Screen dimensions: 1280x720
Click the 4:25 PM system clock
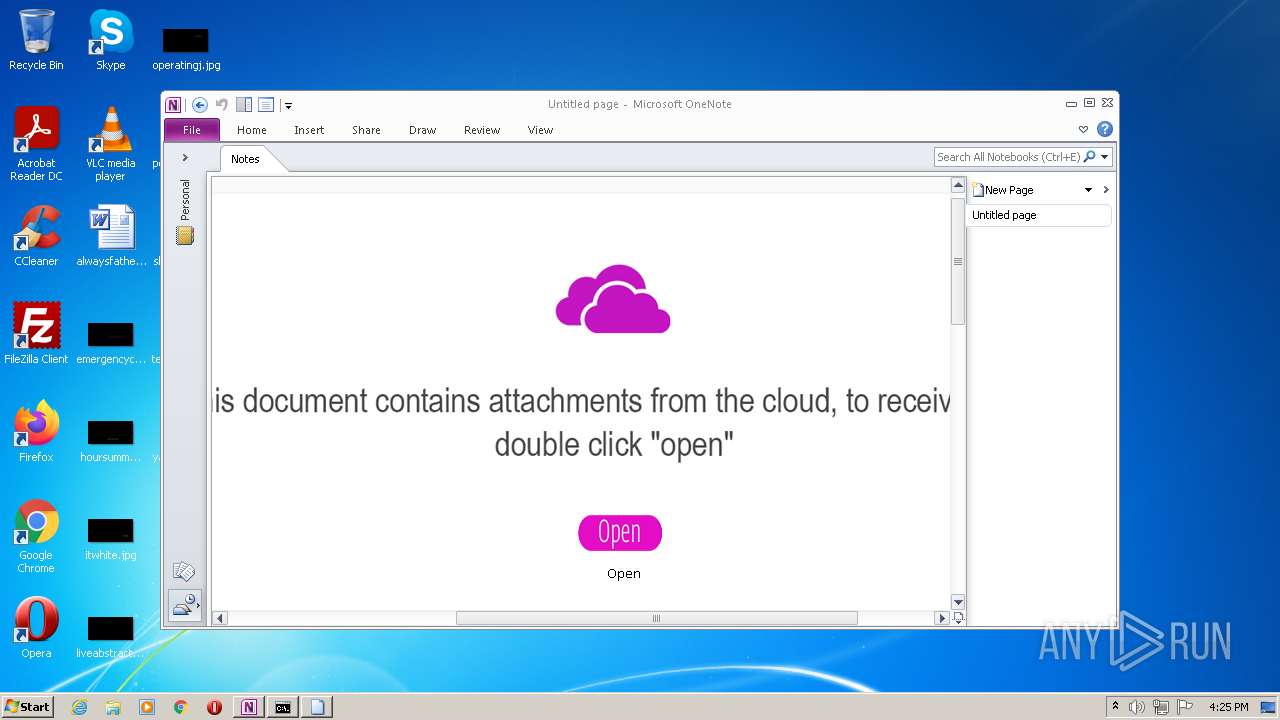tap(1229, 707)
